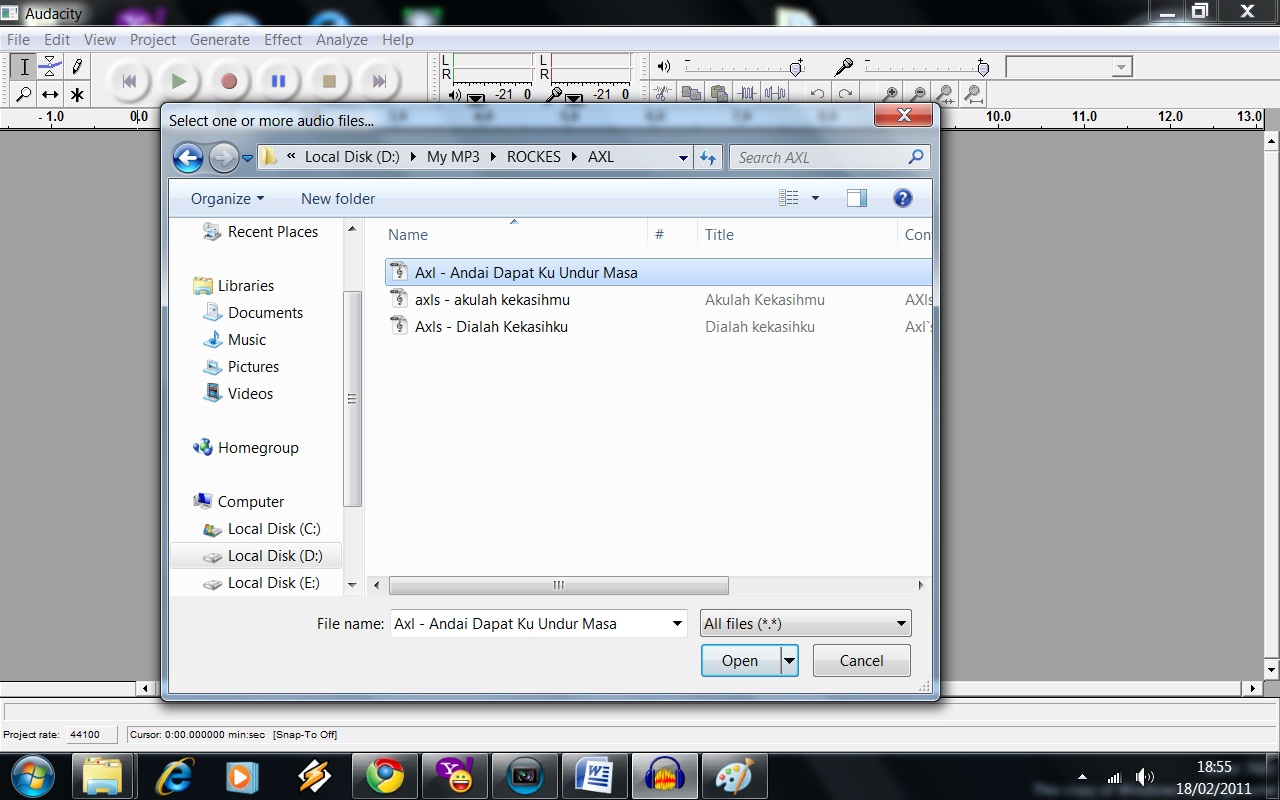This screenshot has height=800, width=1280.
Task: Click the Cancel button
Action: tap(861, 660)
